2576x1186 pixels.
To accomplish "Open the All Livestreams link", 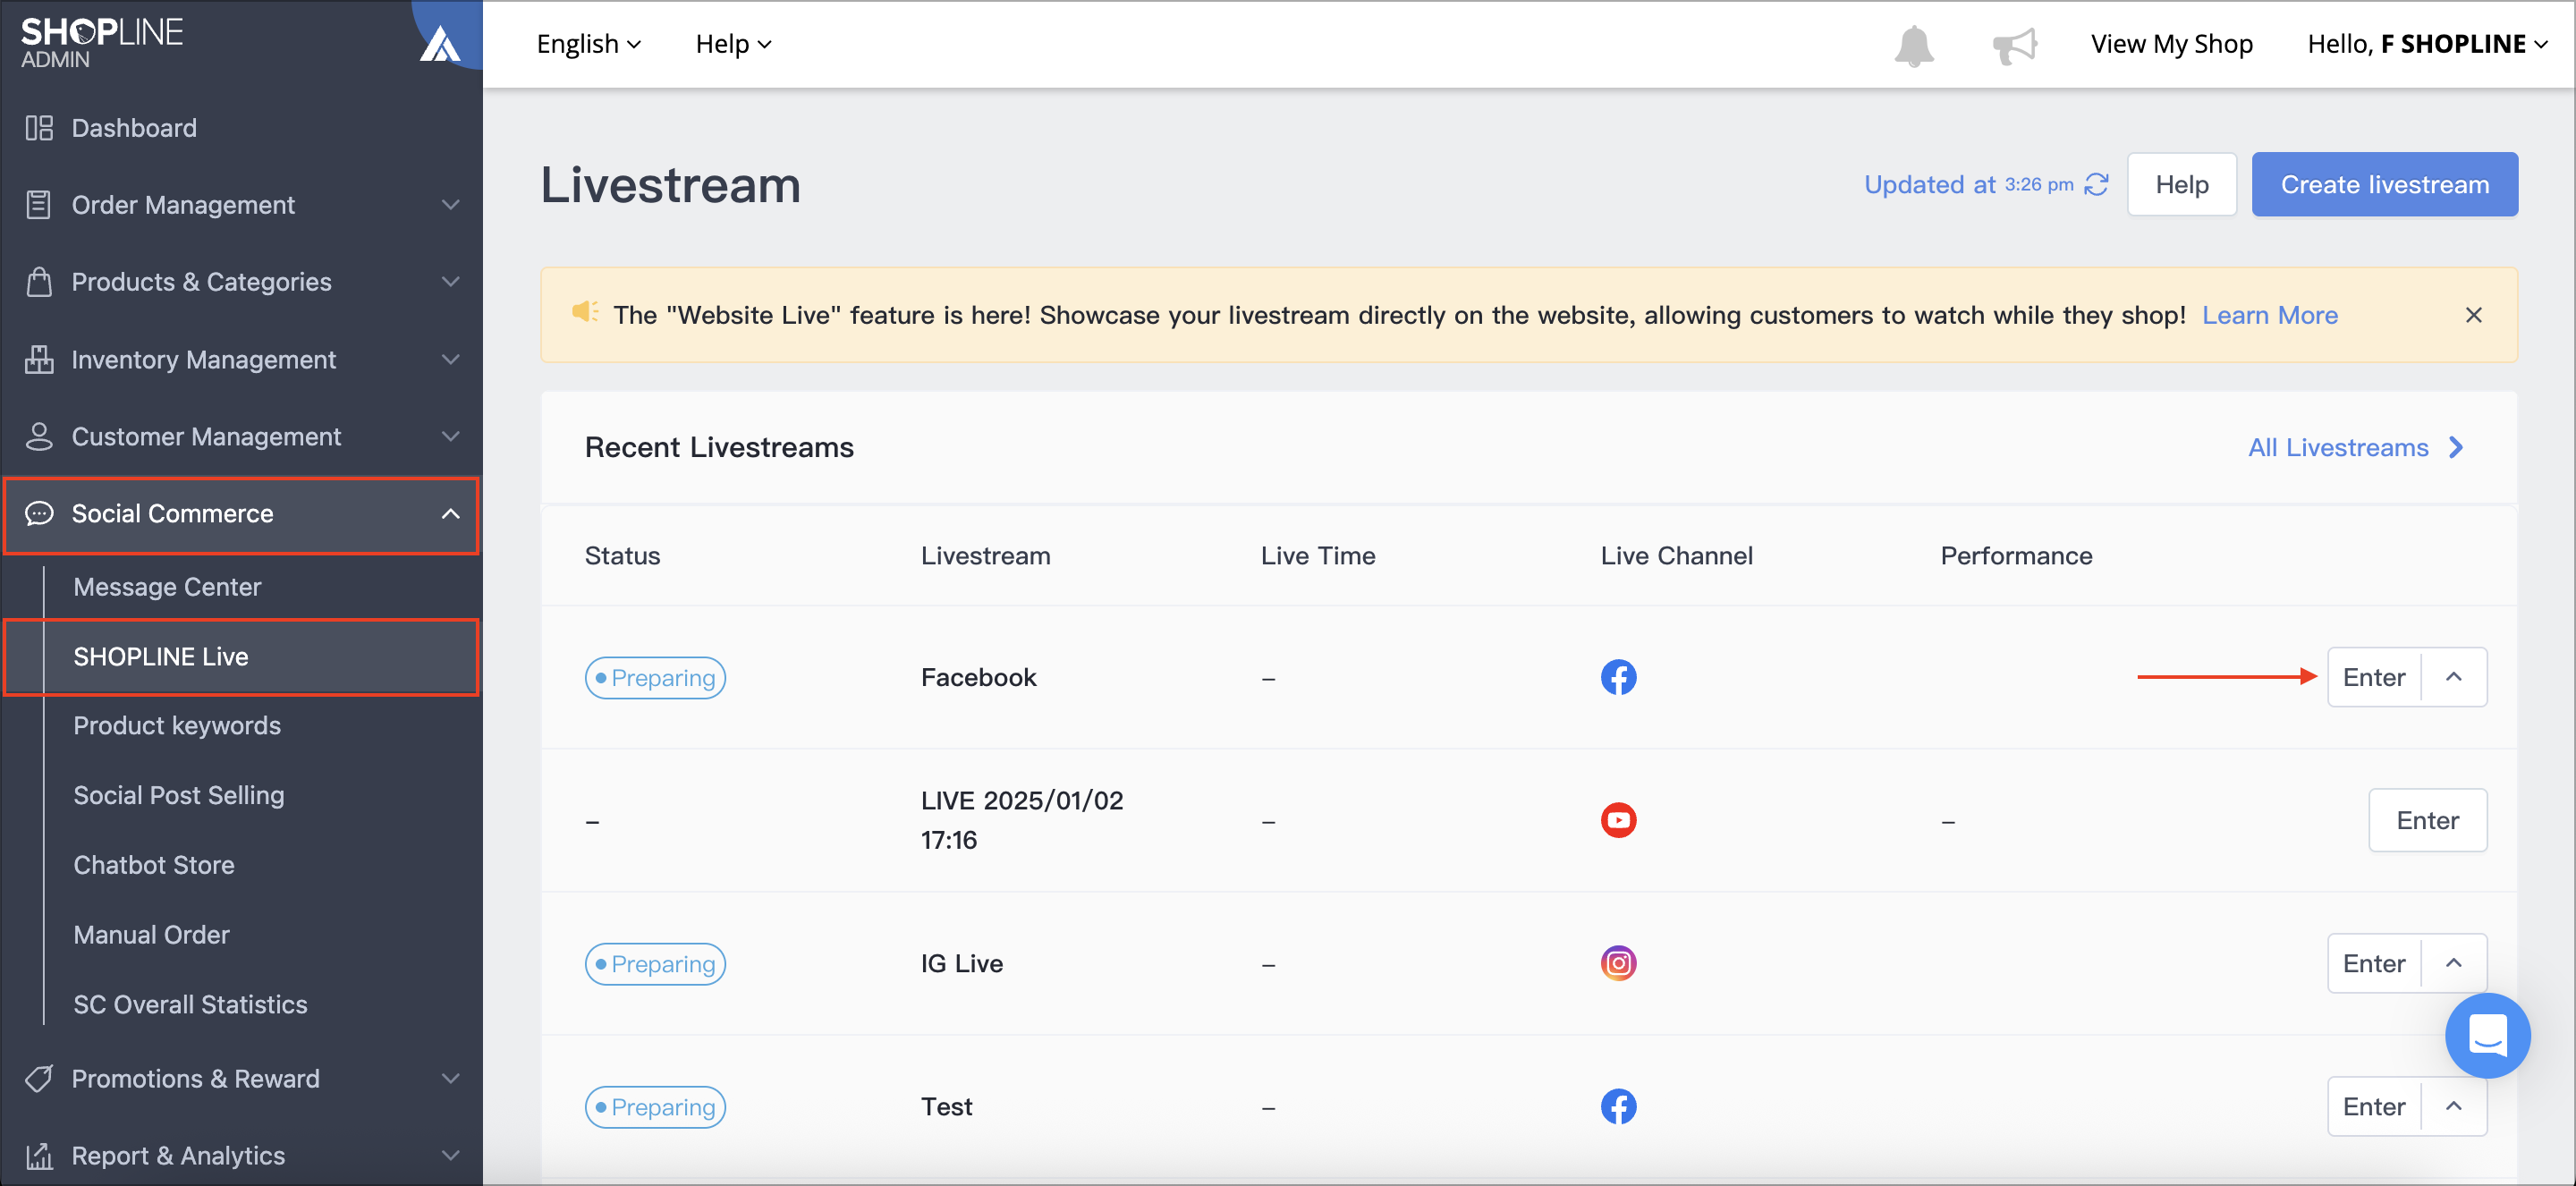I will click(x=2338, y=447).
